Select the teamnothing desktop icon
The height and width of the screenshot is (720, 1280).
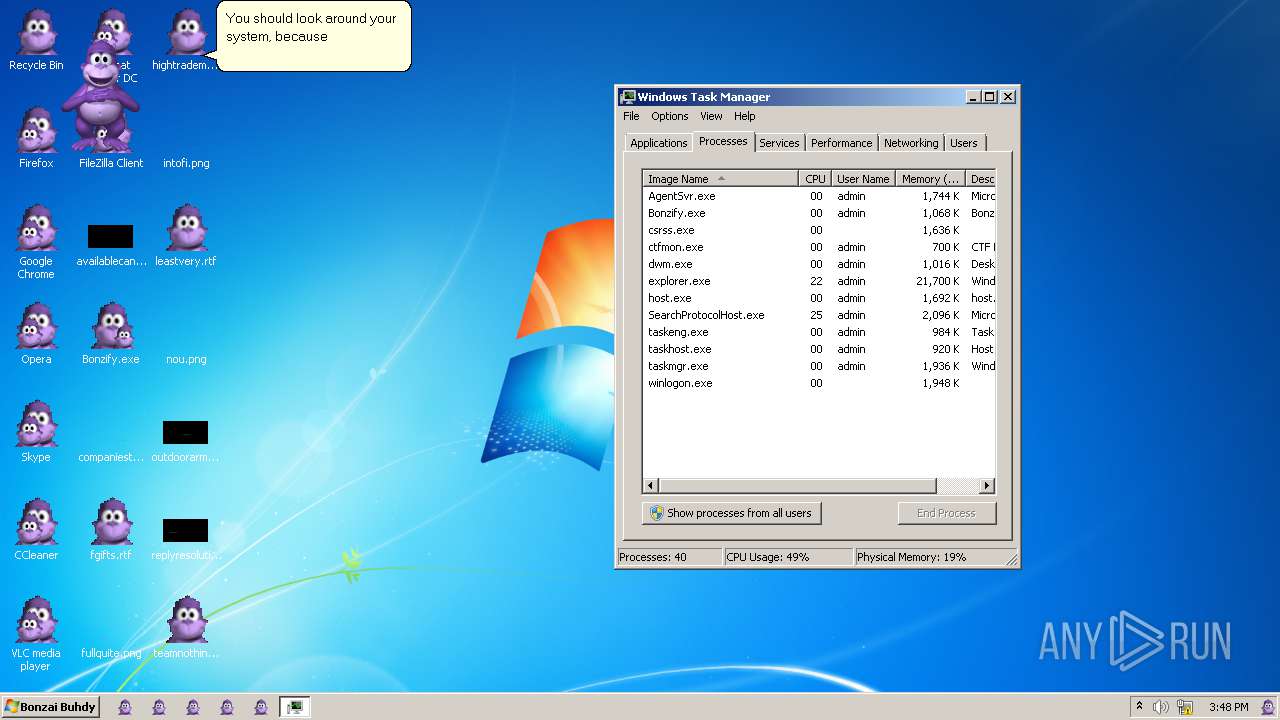pyautogui.click(x=186, y=628)
